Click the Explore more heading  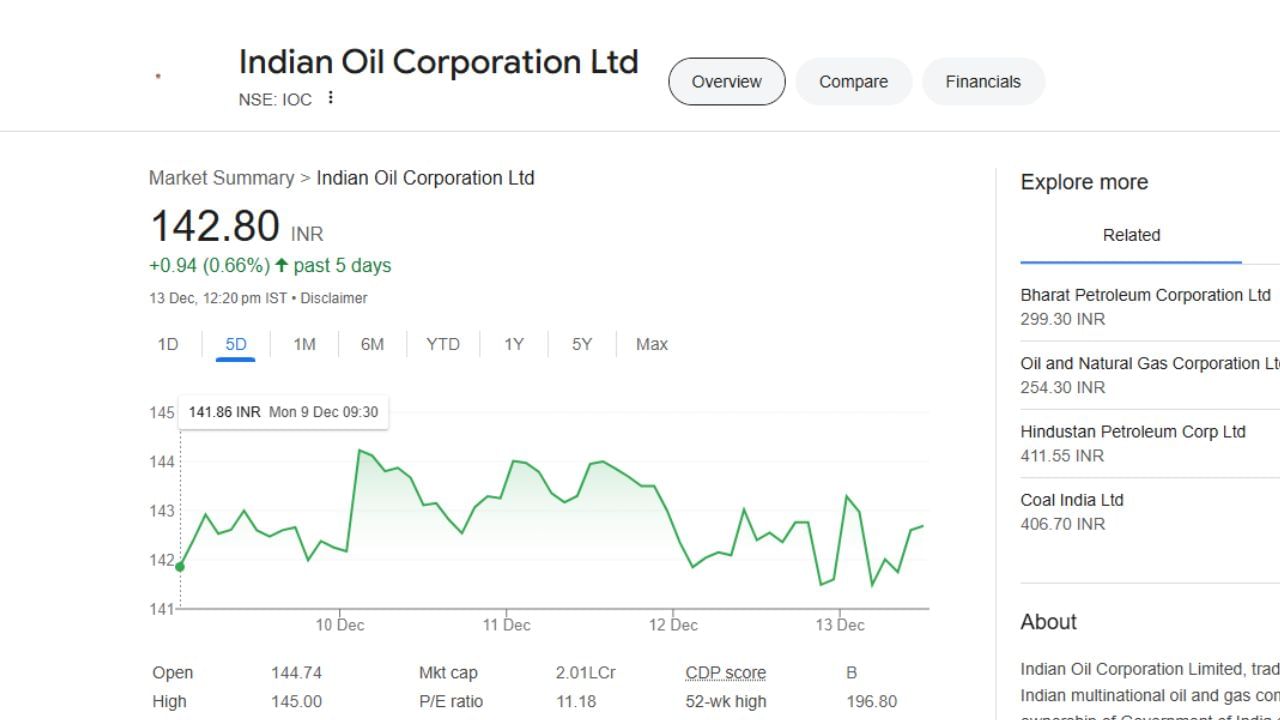[x=1084, y=182]
